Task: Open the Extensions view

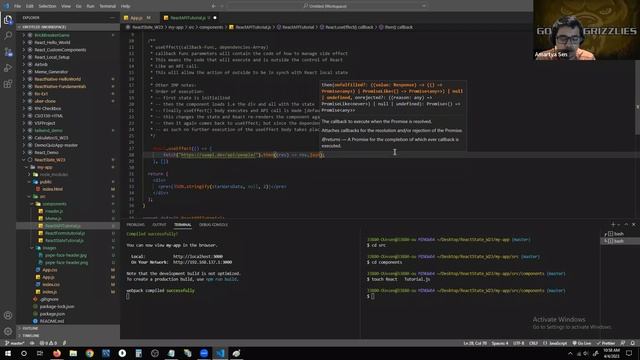Action: pos(8,84)
